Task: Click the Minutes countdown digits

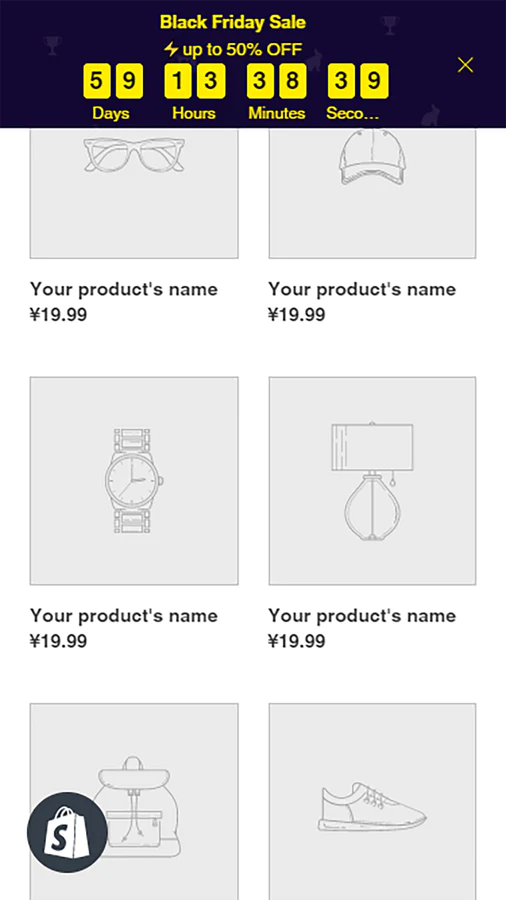Action: (277, 81)
